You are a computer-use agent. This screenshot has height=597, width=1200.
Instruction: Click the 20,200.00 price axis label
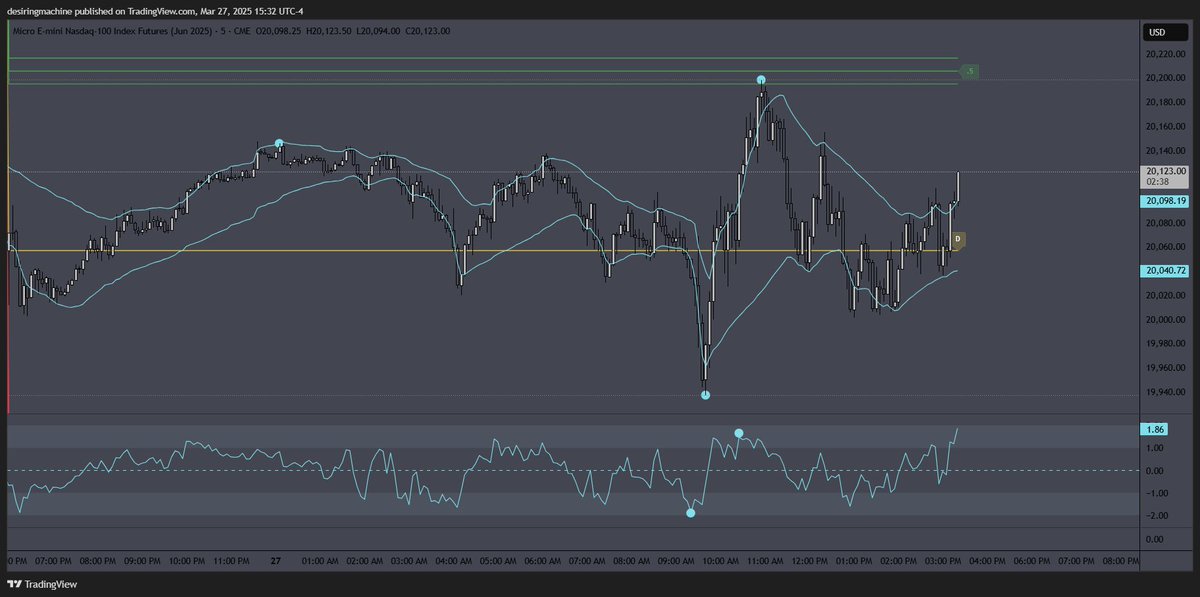pos(1167,78)
